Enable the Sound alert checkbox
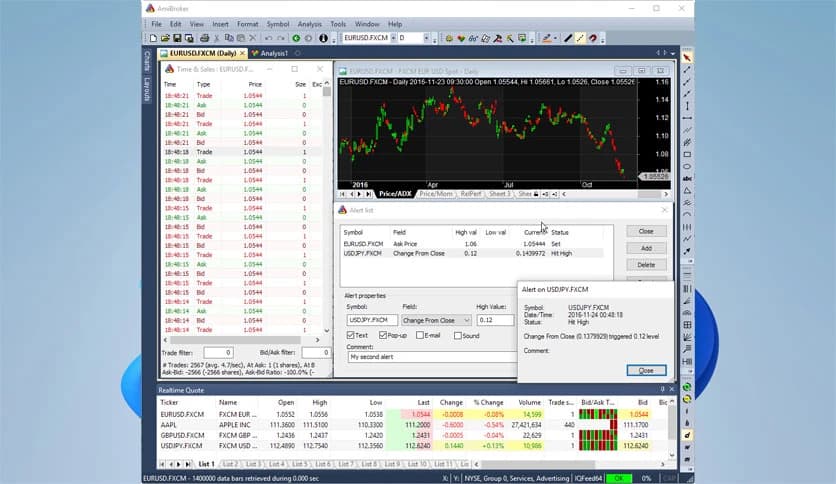The height and width of the screenshot is (484, 836). coord(457,336)
